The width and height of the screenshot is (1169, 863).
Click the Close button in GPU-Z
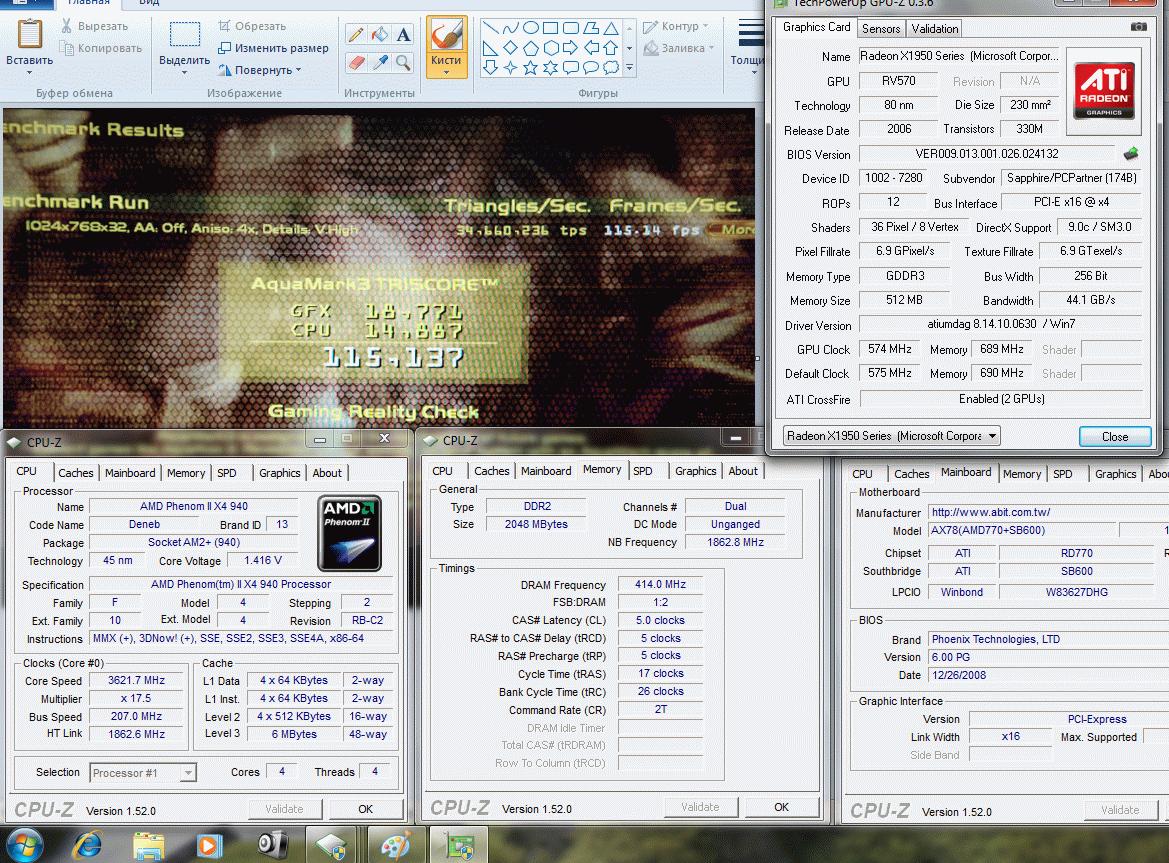(1115, 437)
